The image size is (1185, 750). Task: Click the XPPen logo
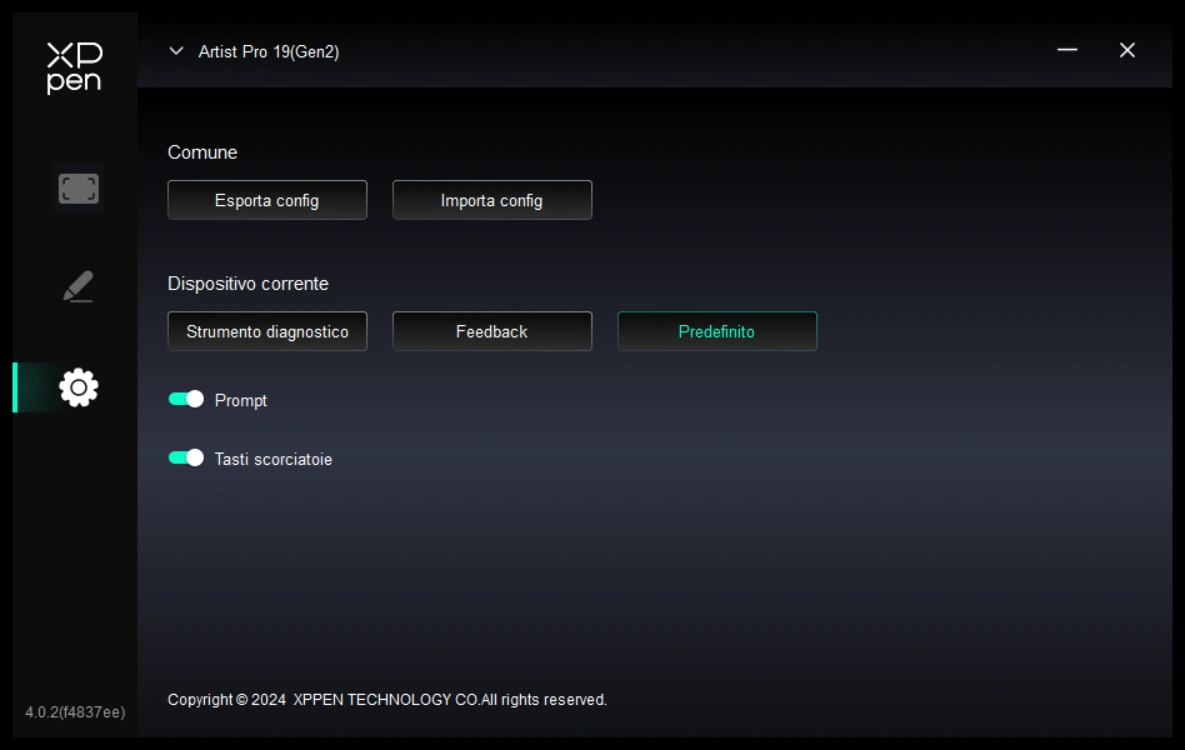[x=74, y=68]
